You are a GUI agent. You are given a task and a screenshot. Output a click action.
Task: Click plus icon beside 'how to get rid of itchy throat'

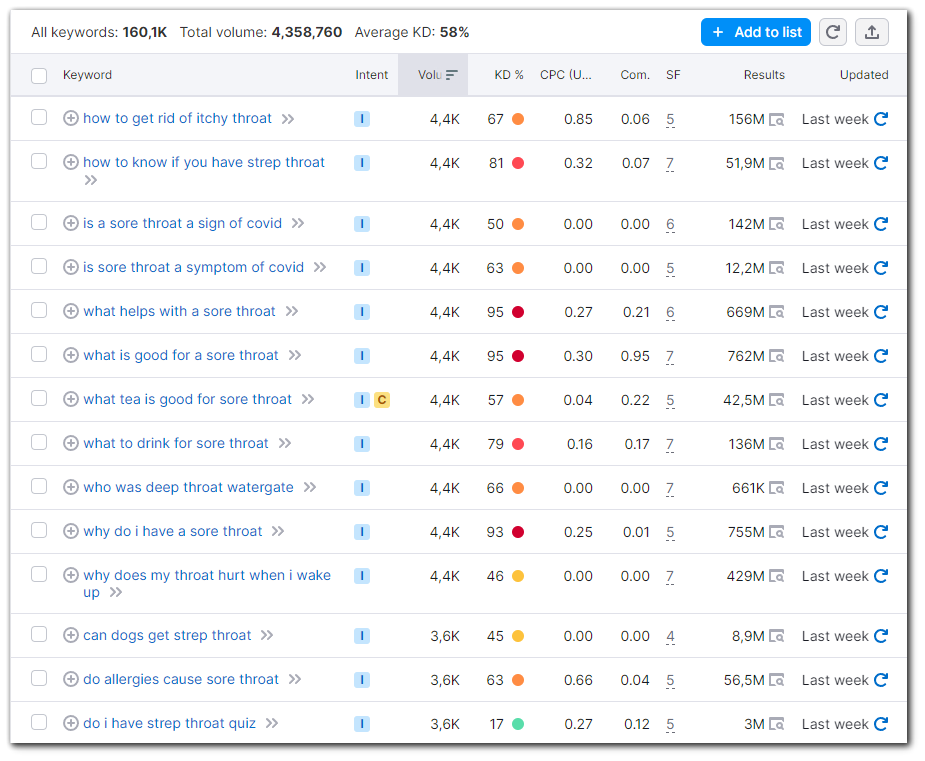pos(71,118)
